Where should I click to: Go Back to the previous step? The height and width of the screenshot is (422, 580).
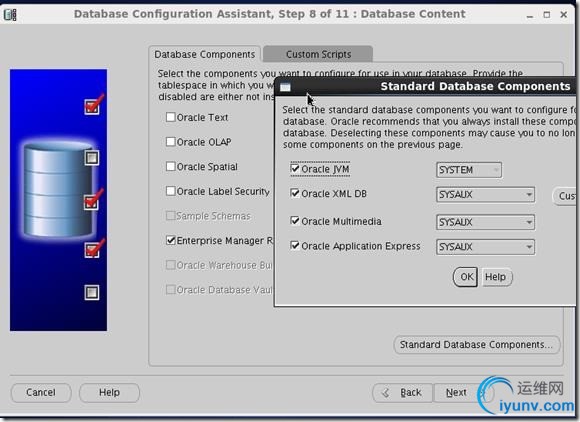pos(402,392)
